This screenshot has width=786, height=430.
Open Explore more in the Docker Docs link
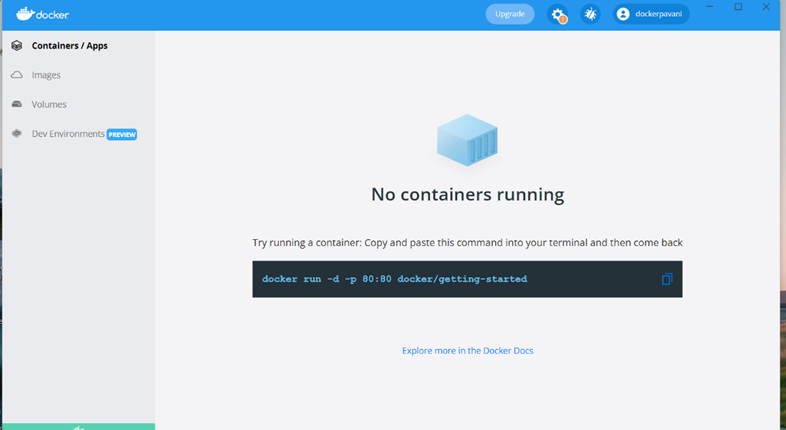(468, 351)
